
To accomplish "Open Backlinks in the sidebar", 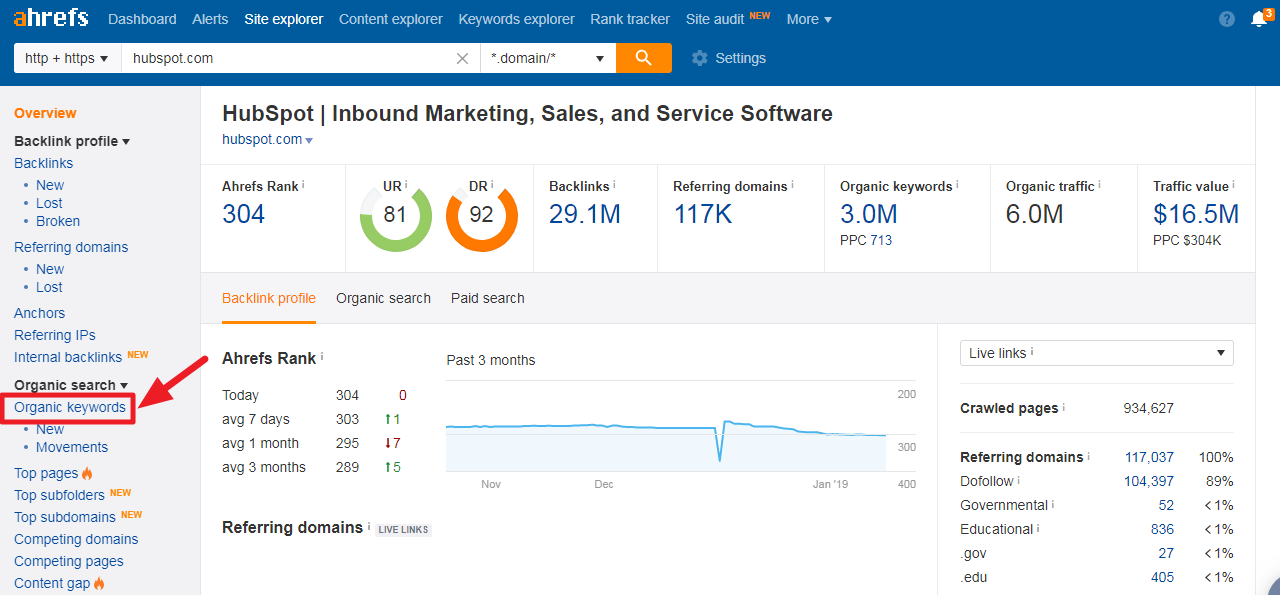I will (x=43, y=163).
